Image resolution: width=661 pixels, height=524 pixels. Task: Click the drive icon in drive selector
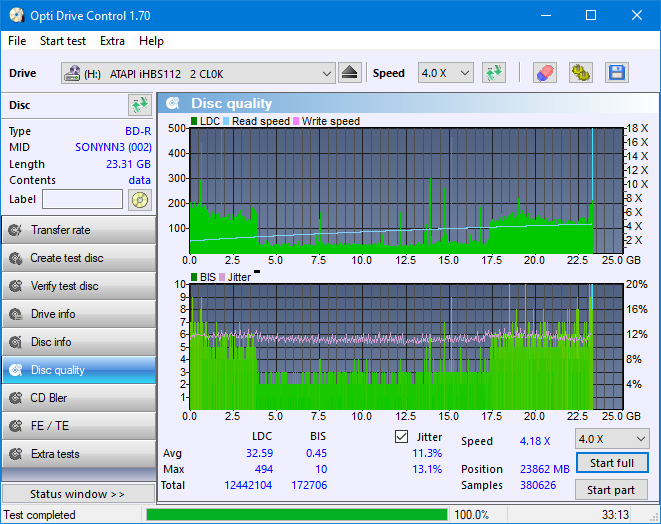pos(72,73)
